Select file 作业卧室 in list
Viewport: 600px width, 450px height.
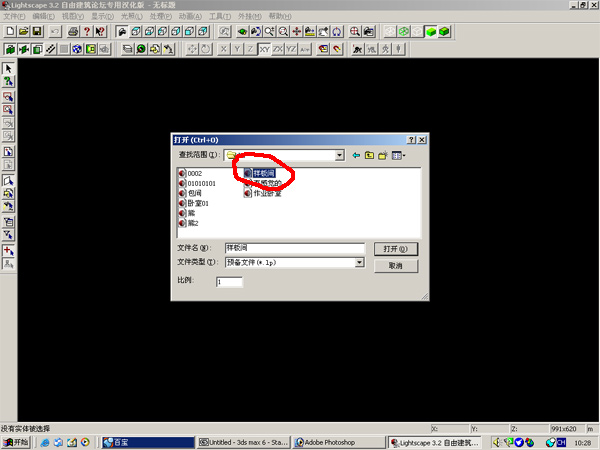(x=263, y=193)
